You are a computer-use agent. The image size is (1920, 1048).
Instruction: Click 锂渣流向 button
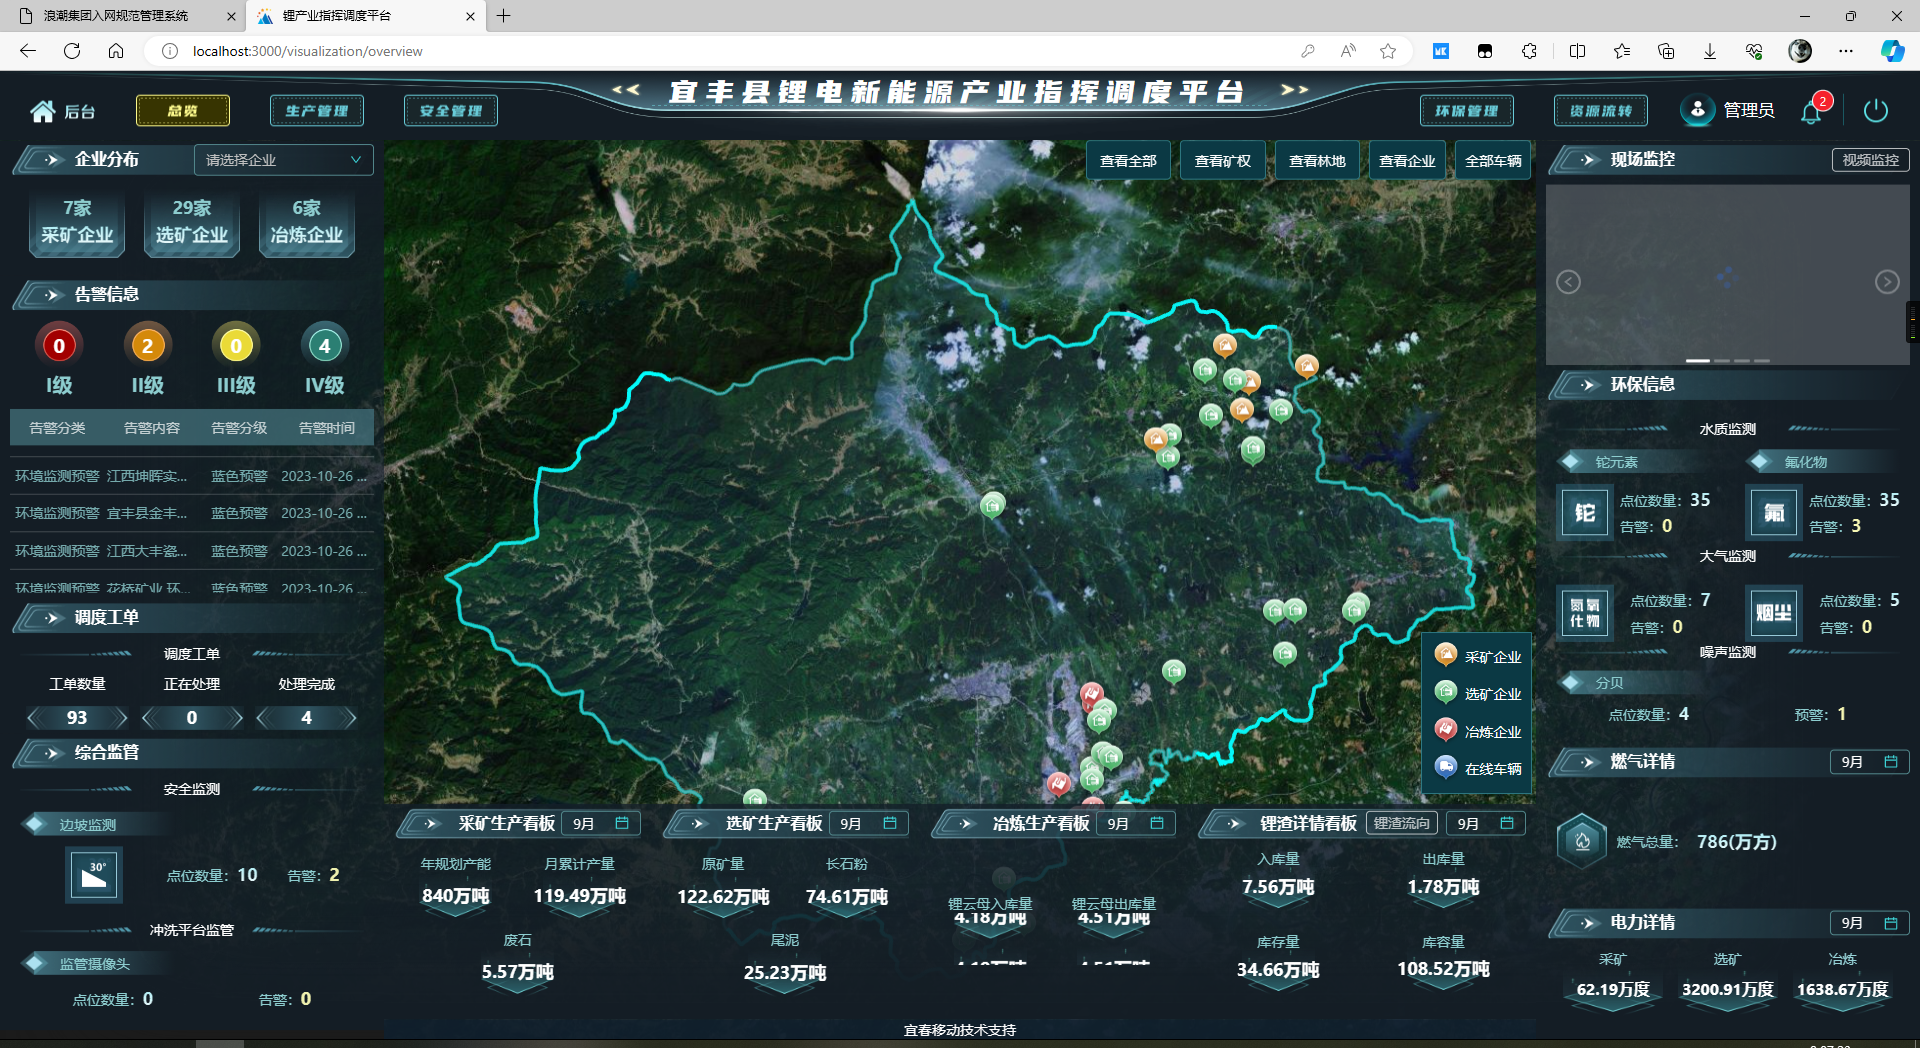(1401, 823)
